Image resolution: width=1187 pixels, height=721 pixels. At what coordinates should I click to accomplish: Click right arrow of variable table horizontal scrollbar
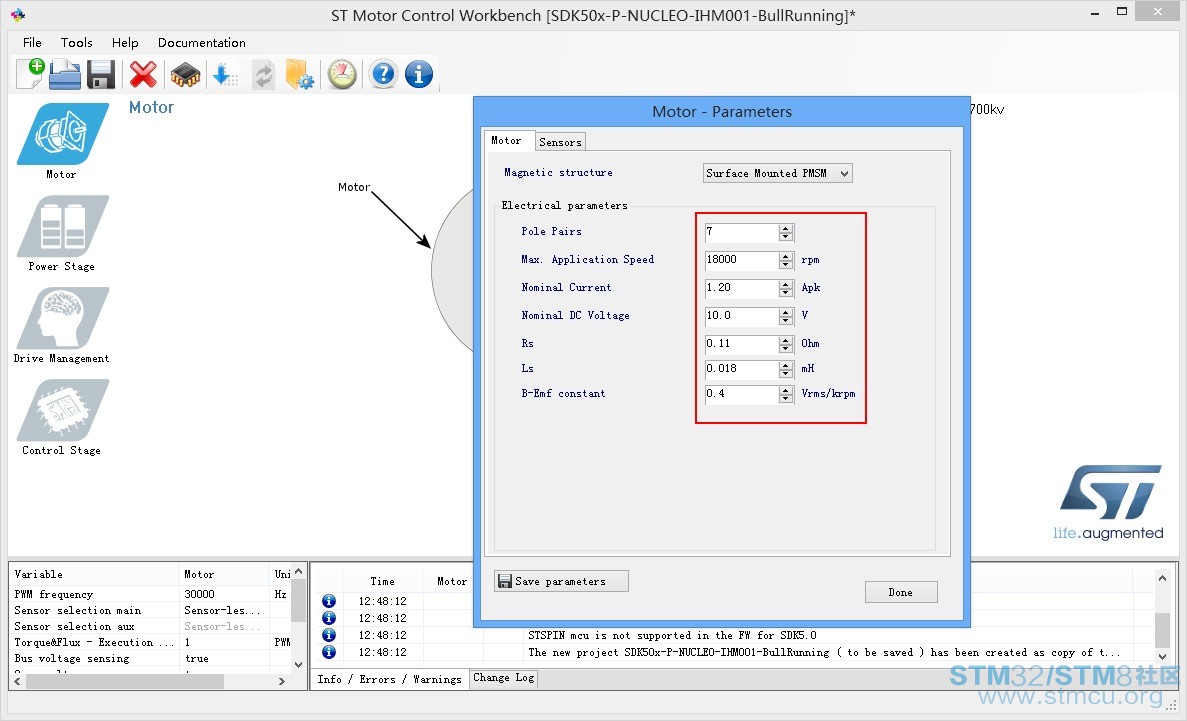coord(282,681)
